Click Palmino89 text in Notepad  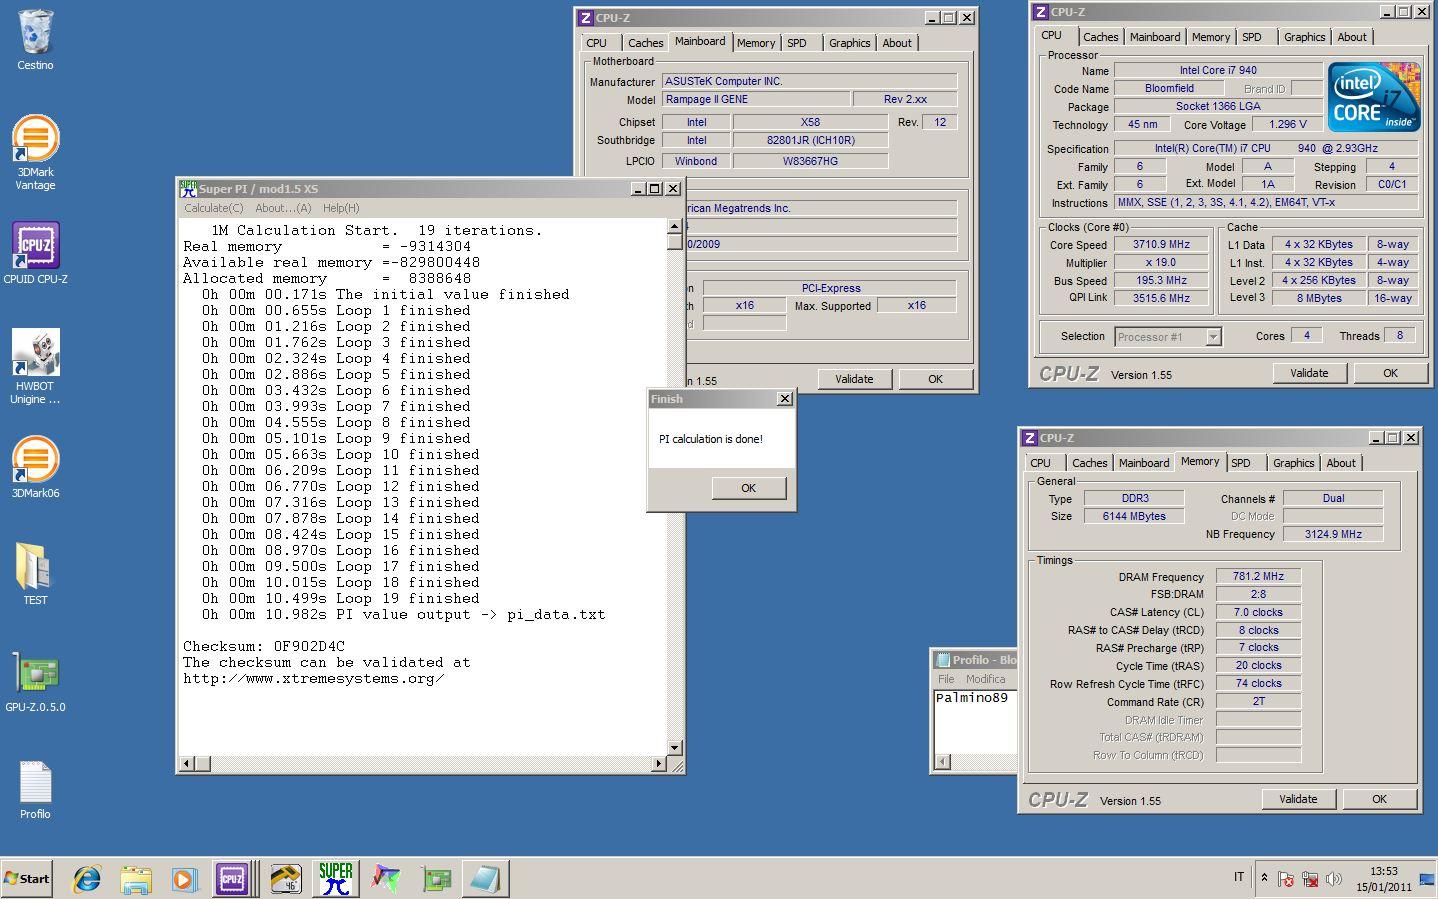tap(971, 698)
